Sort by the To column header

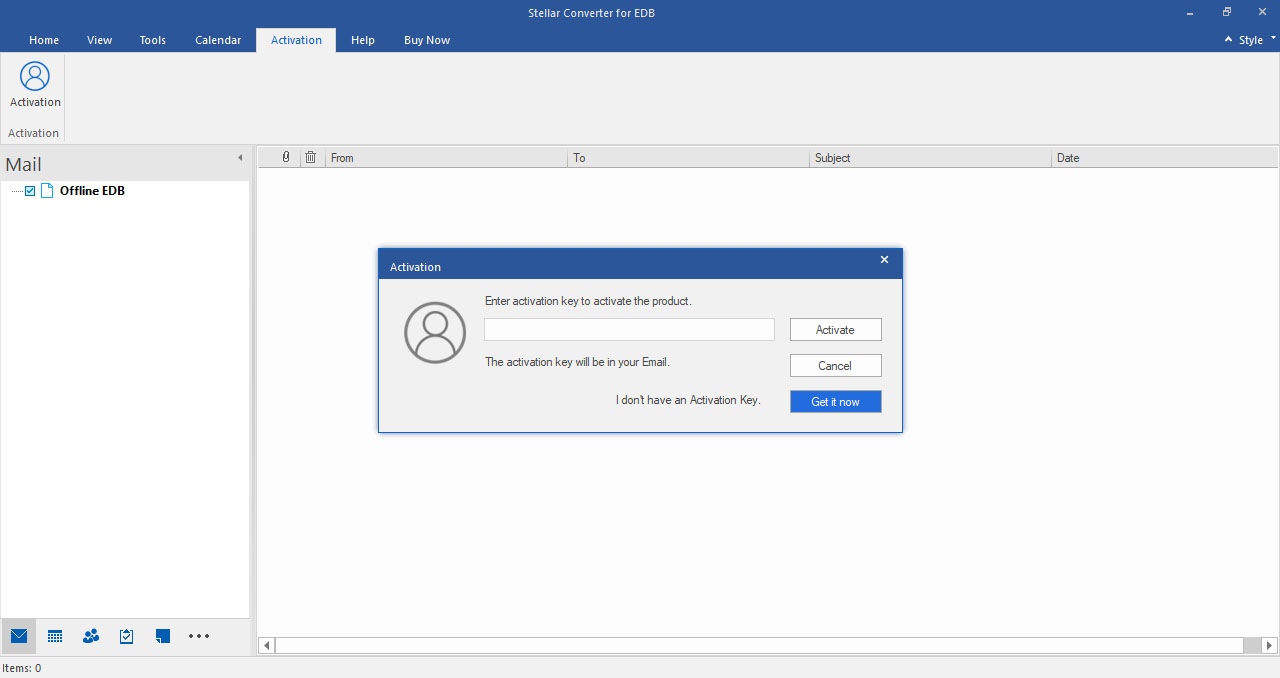[x=689, y=158]
